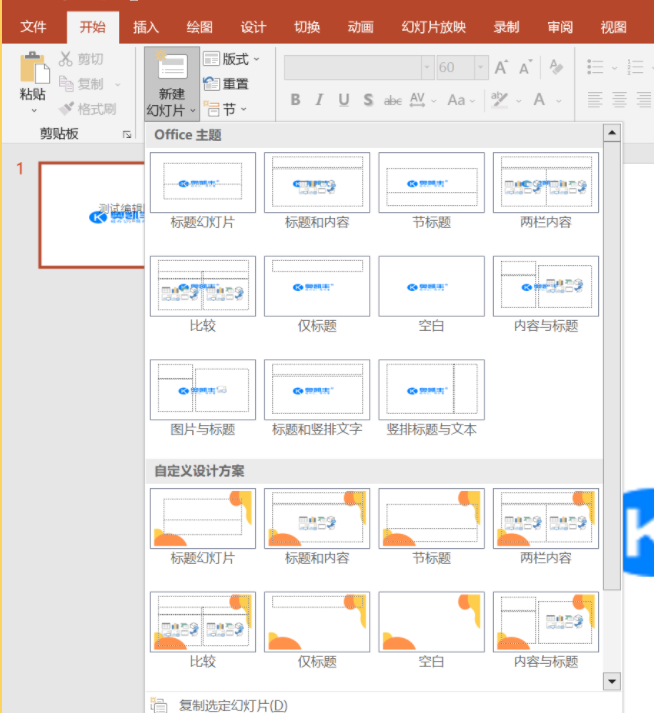654x713 pixels.
Task: Toggle text Shadow (S) formatting
Action: (368, 100)
